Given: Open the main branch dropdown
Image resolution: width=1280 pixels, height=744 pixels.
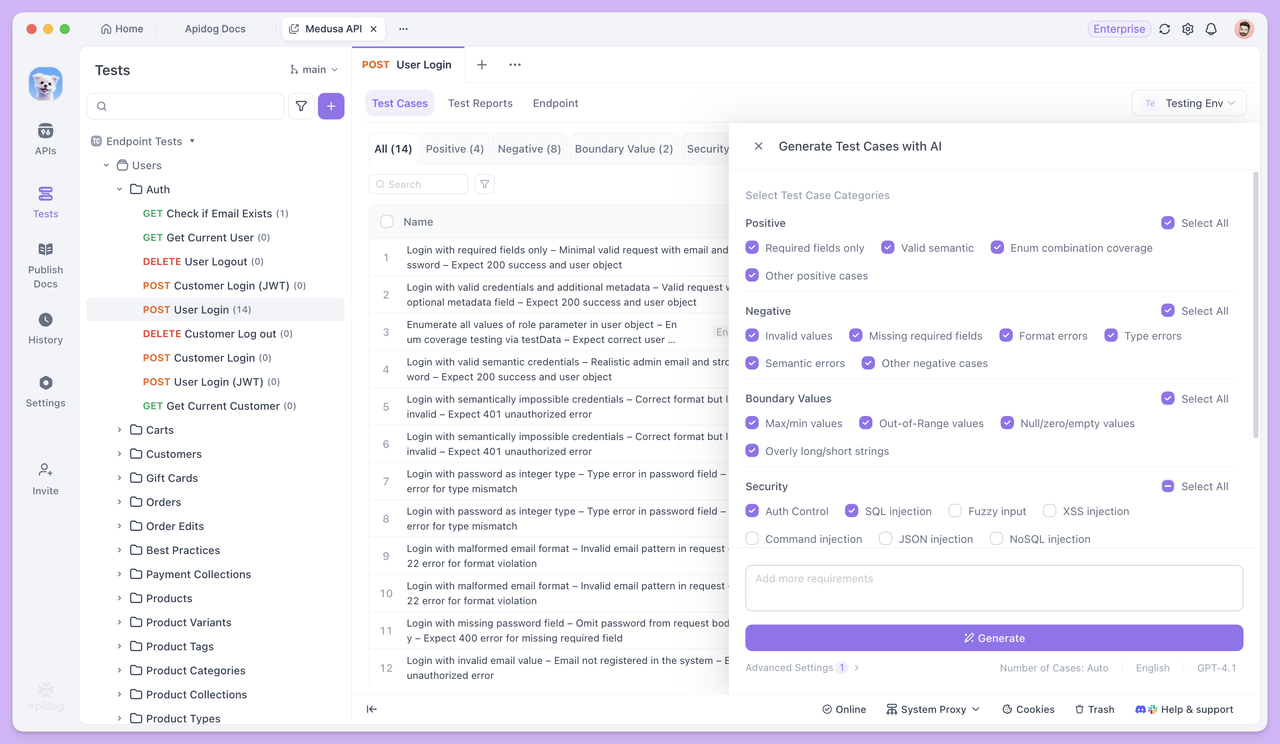Looking at the screenshot, I should click(314, 70).
